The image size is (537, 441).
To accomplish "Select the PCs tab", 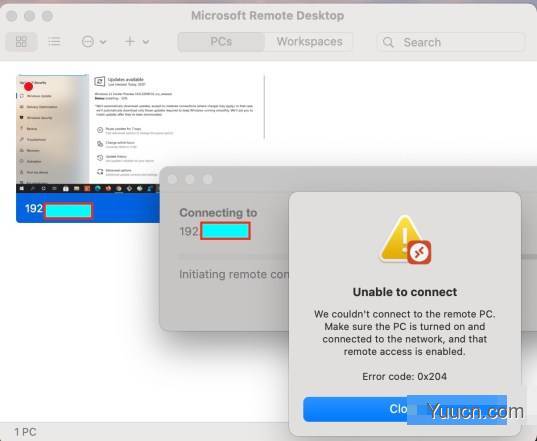I will [221, 42].
